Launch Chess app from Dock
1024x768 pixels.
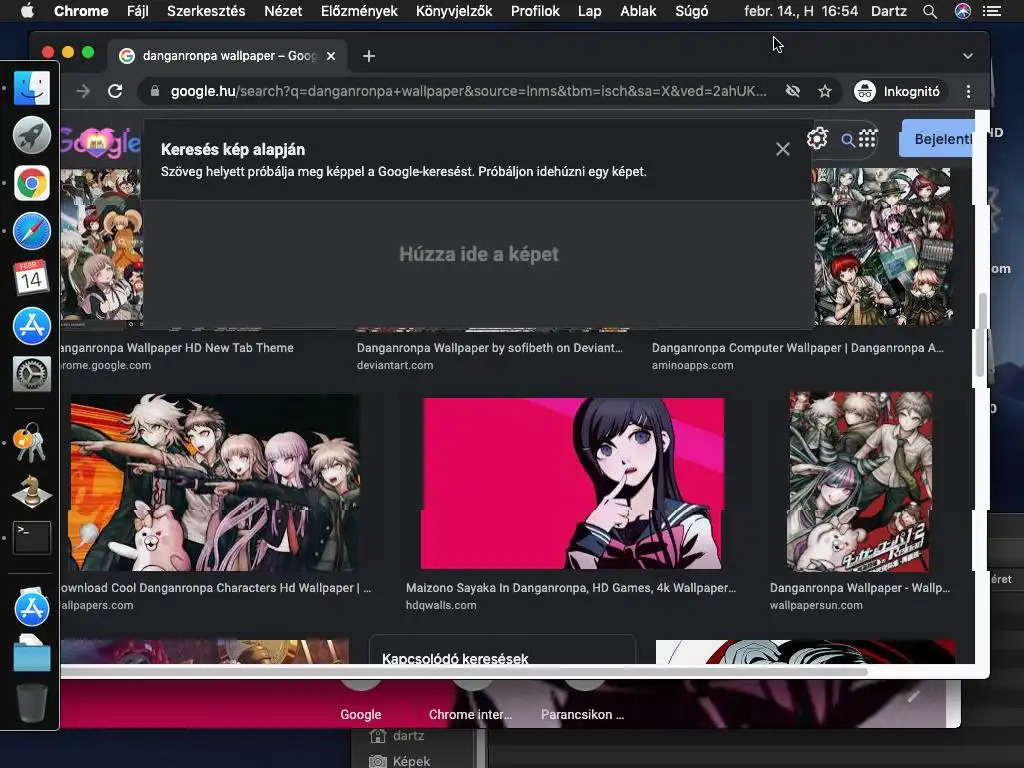click(x=31, y=490)
